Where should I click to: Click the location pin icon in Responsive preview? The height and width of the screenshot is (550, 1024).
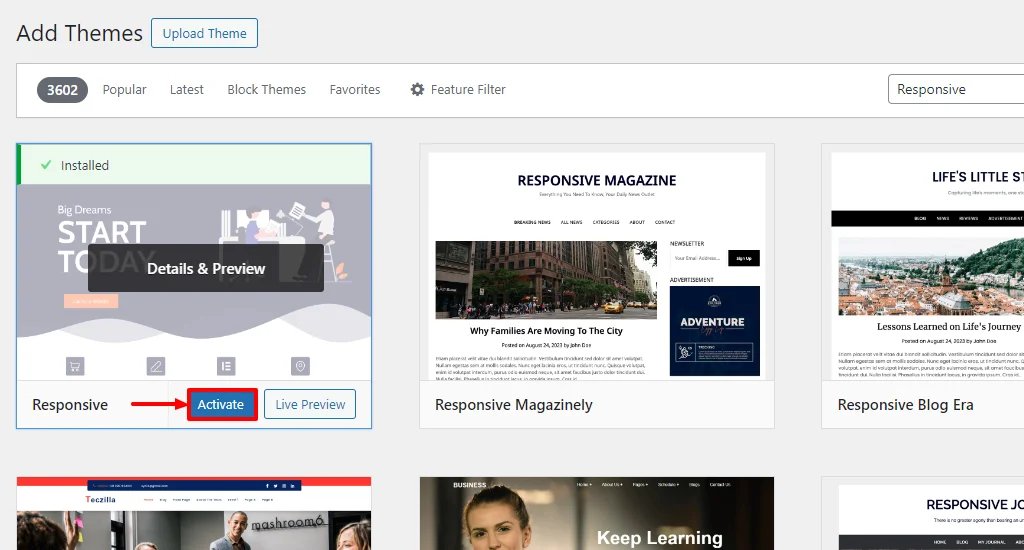300,366
